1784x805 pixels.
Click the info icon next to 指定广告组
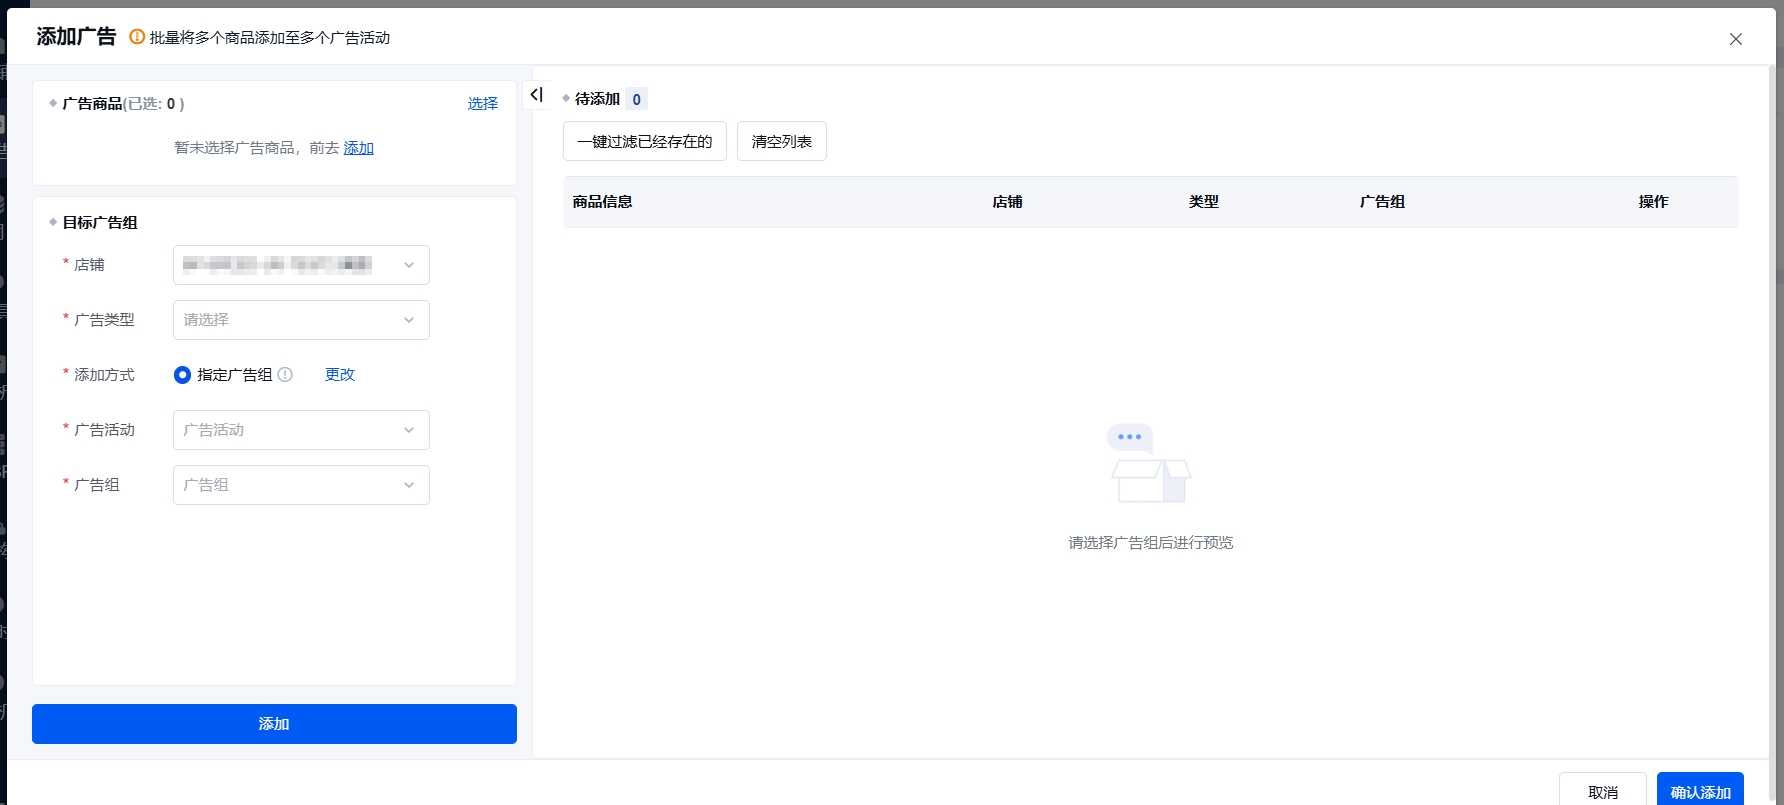point(285,375)
